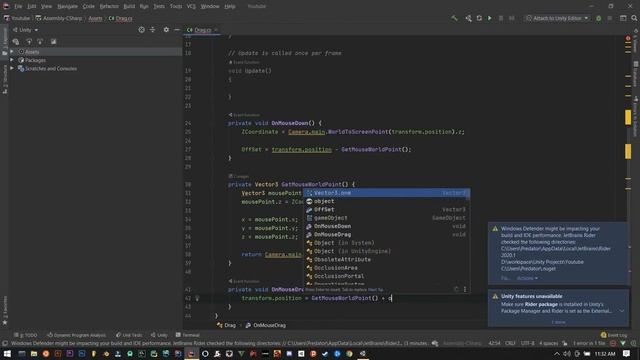Open the Tools menu
640x360 pixels.
[x=176, y=6]
